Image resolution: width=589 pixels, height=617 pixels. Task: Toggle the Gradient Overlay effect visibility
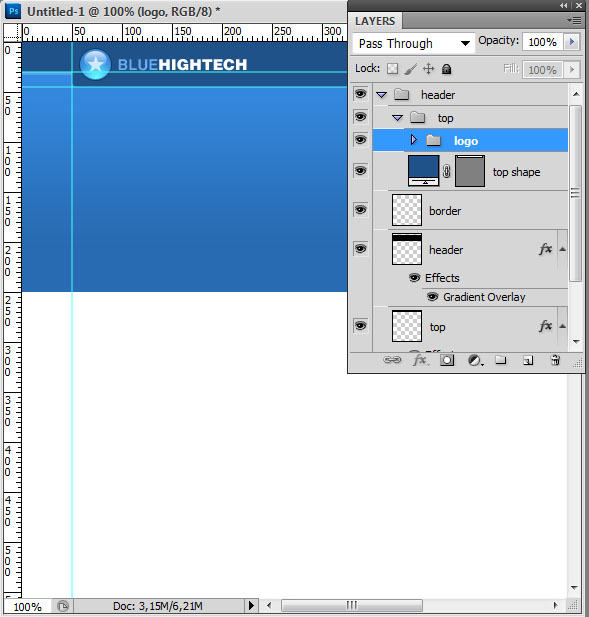coord(432,297)
